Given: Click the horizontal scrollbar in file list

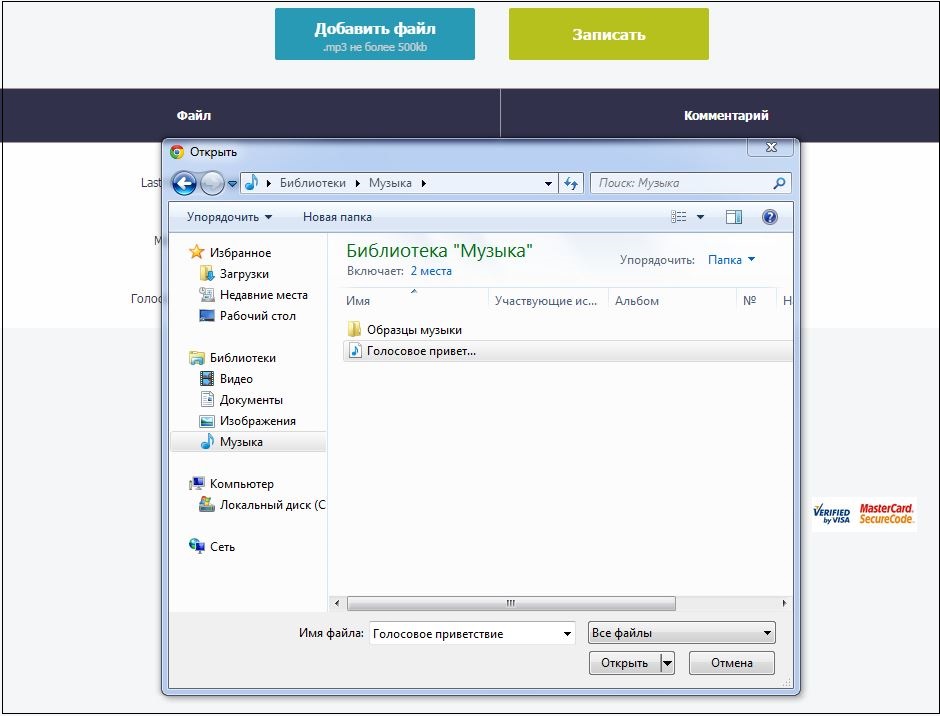Looking at the screenshot, I should [510, 603].
